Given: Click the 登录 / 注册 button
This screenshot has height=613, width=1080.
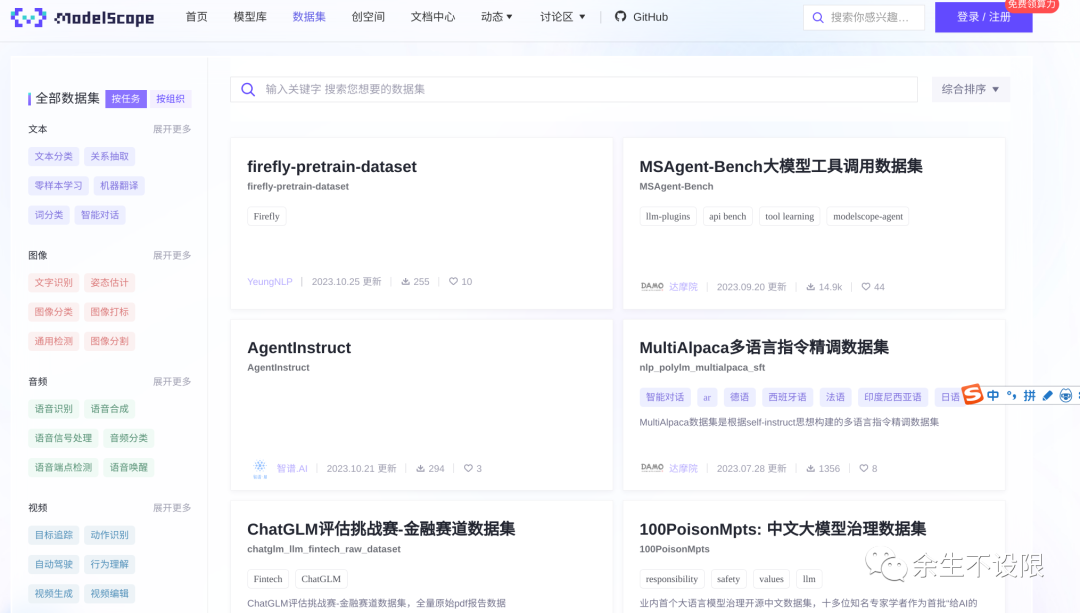Looking at the screenshot, I should 984,17.
